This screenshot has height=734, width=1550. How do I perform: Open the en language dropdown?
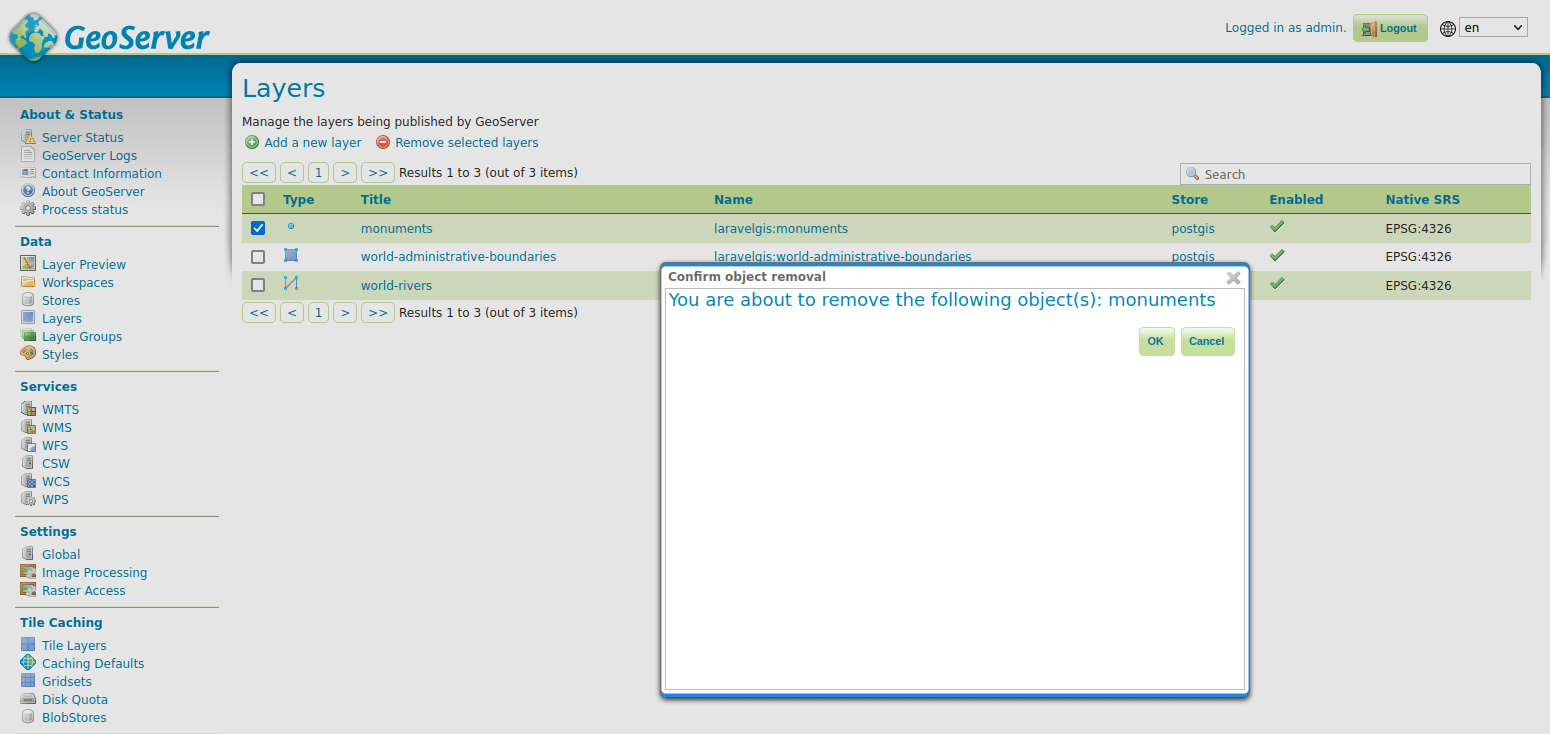click(x=1493, y=28)
